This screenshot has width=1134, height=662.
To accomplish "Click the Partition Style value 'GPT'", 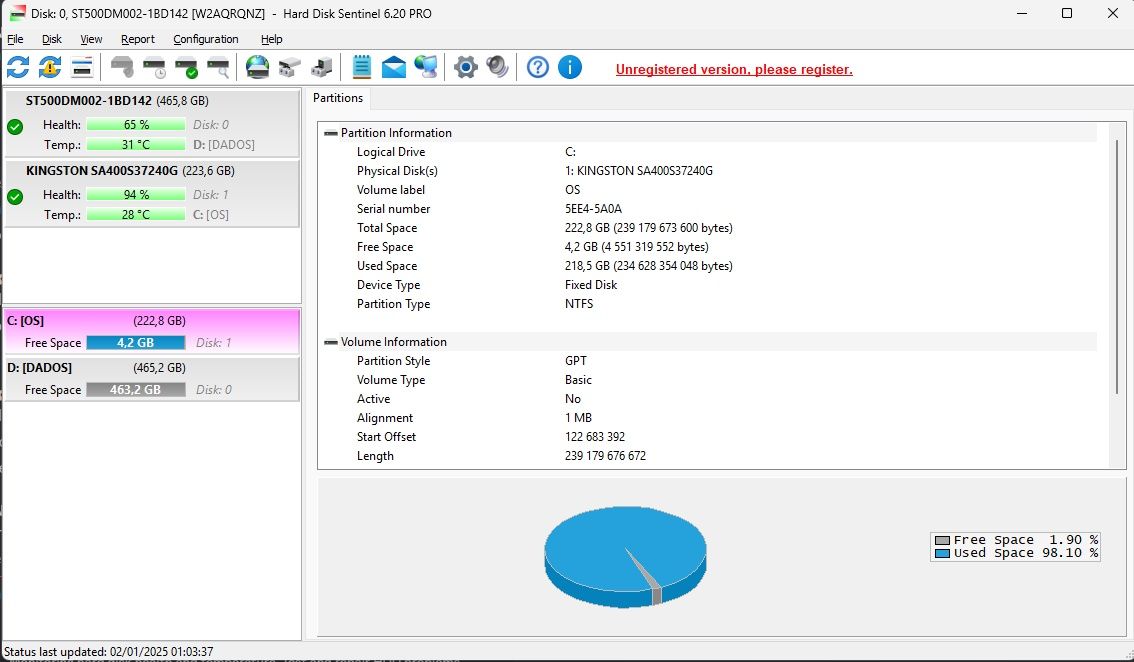I will tap(576, 361).
